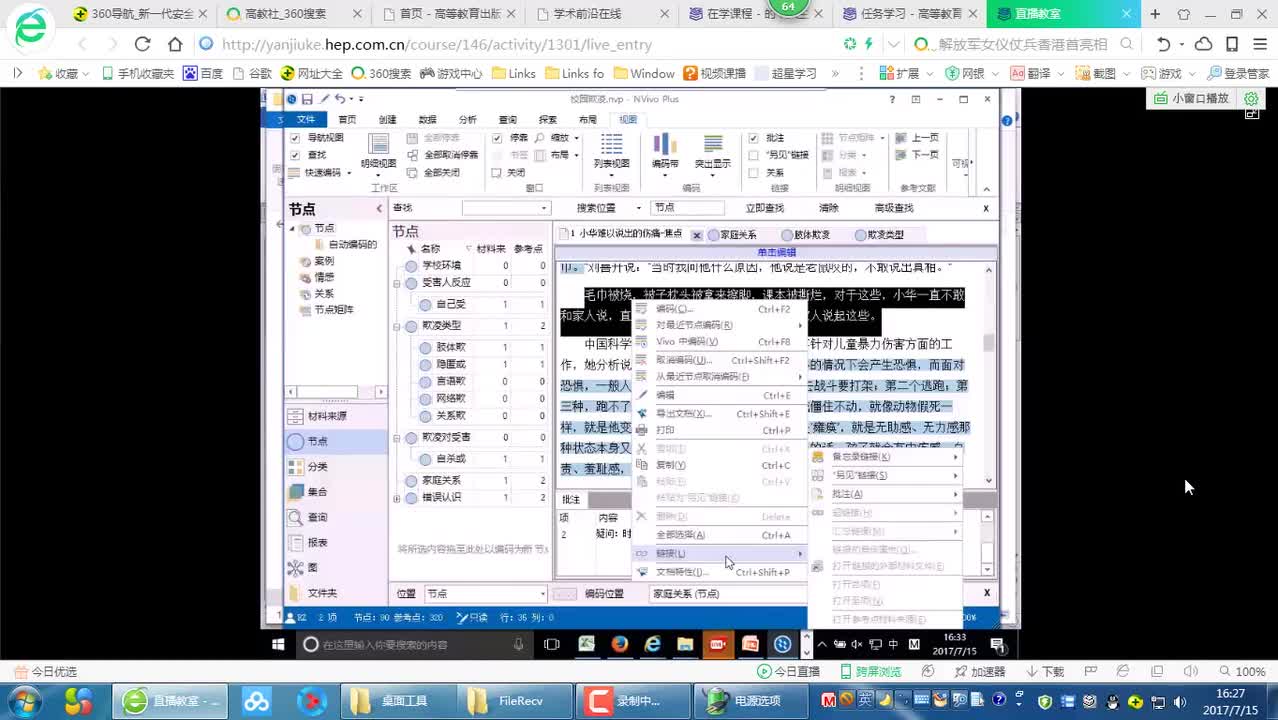The image size is (1278, 720).
Task: Select the 肢体欺 node row
Action: 483,347
